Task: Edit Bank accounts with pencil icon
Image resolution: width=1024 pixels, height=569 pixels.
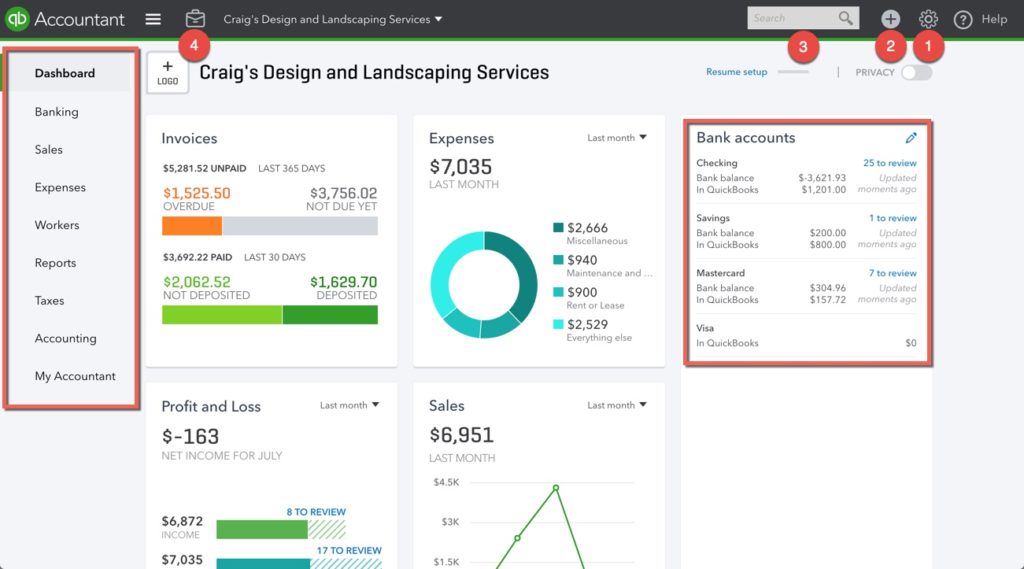Action: 910,138
